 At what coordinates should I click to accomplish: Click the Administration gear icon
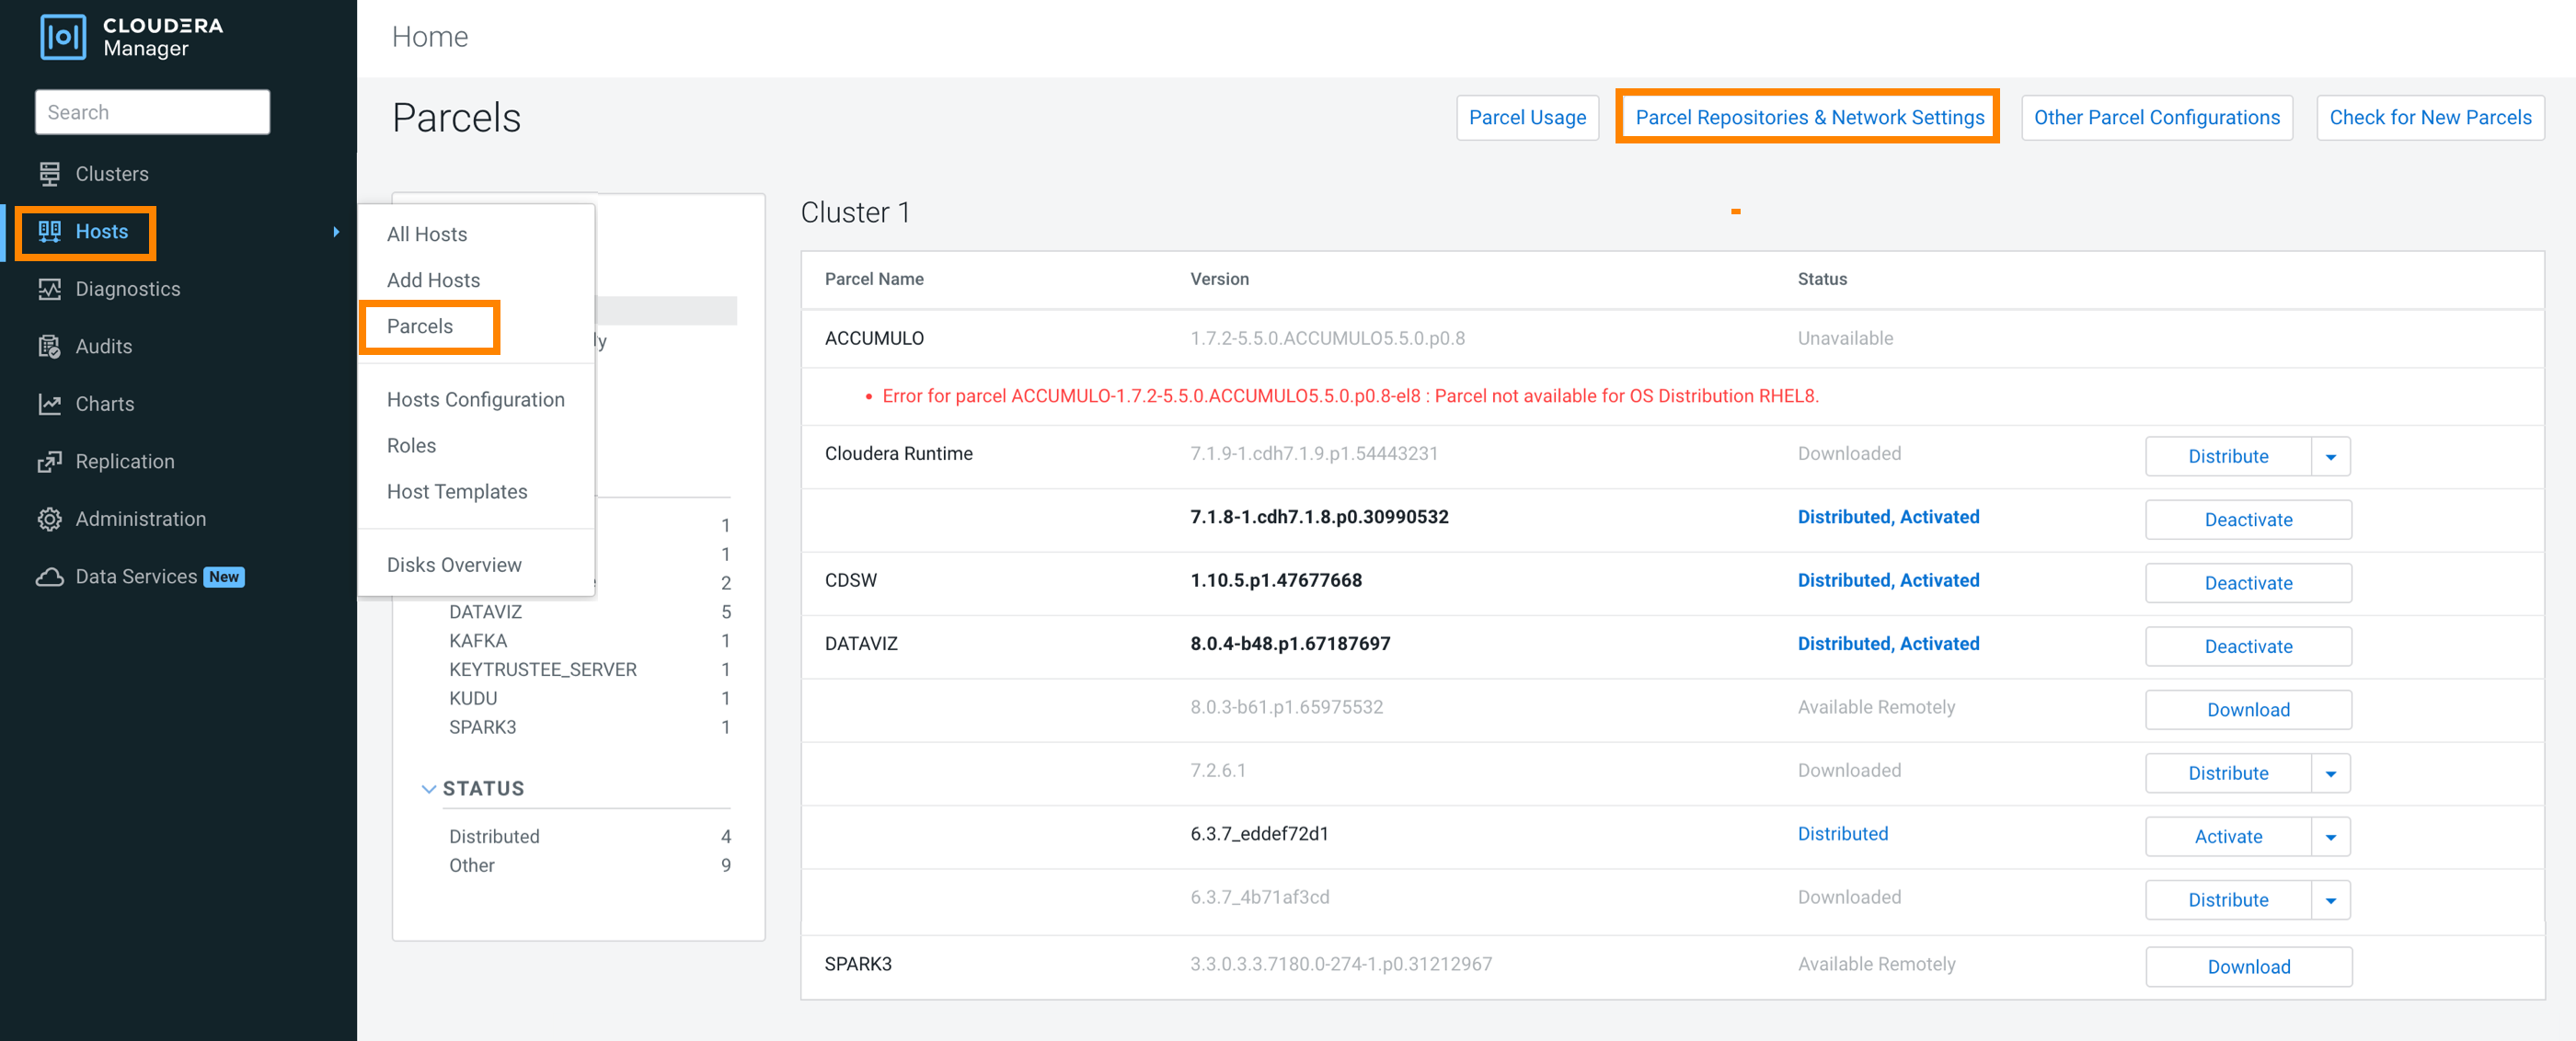tap(49, 519)
